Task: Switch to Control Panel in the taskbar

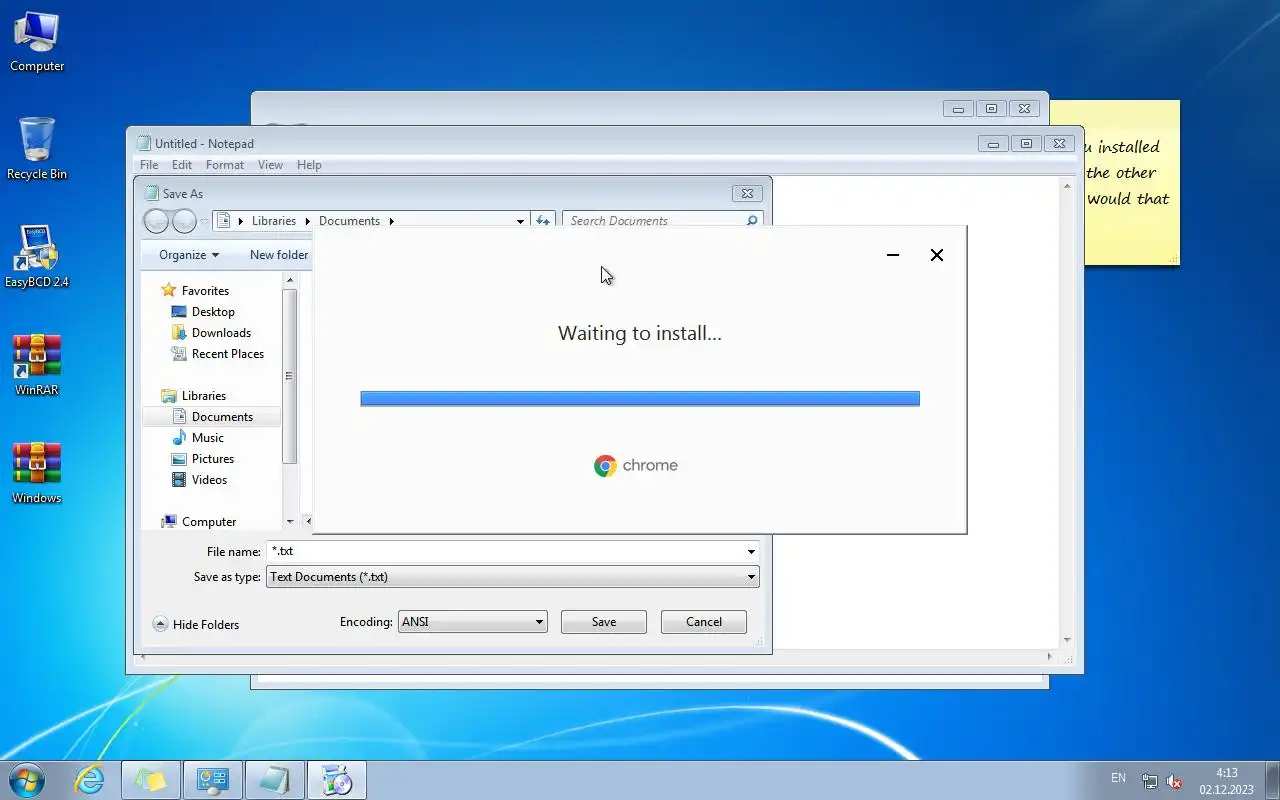Action: tap(213, 780)
